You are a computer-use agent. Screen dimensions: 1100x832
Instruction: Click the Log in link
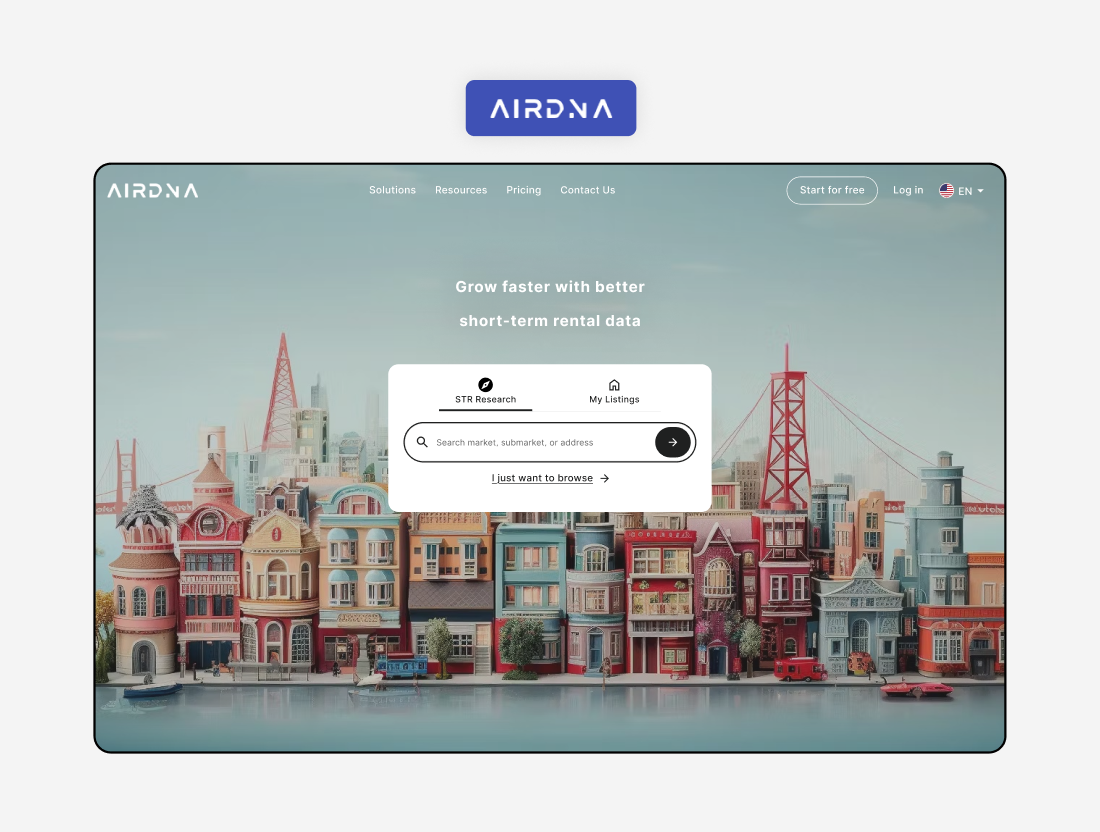coord(908,190)
